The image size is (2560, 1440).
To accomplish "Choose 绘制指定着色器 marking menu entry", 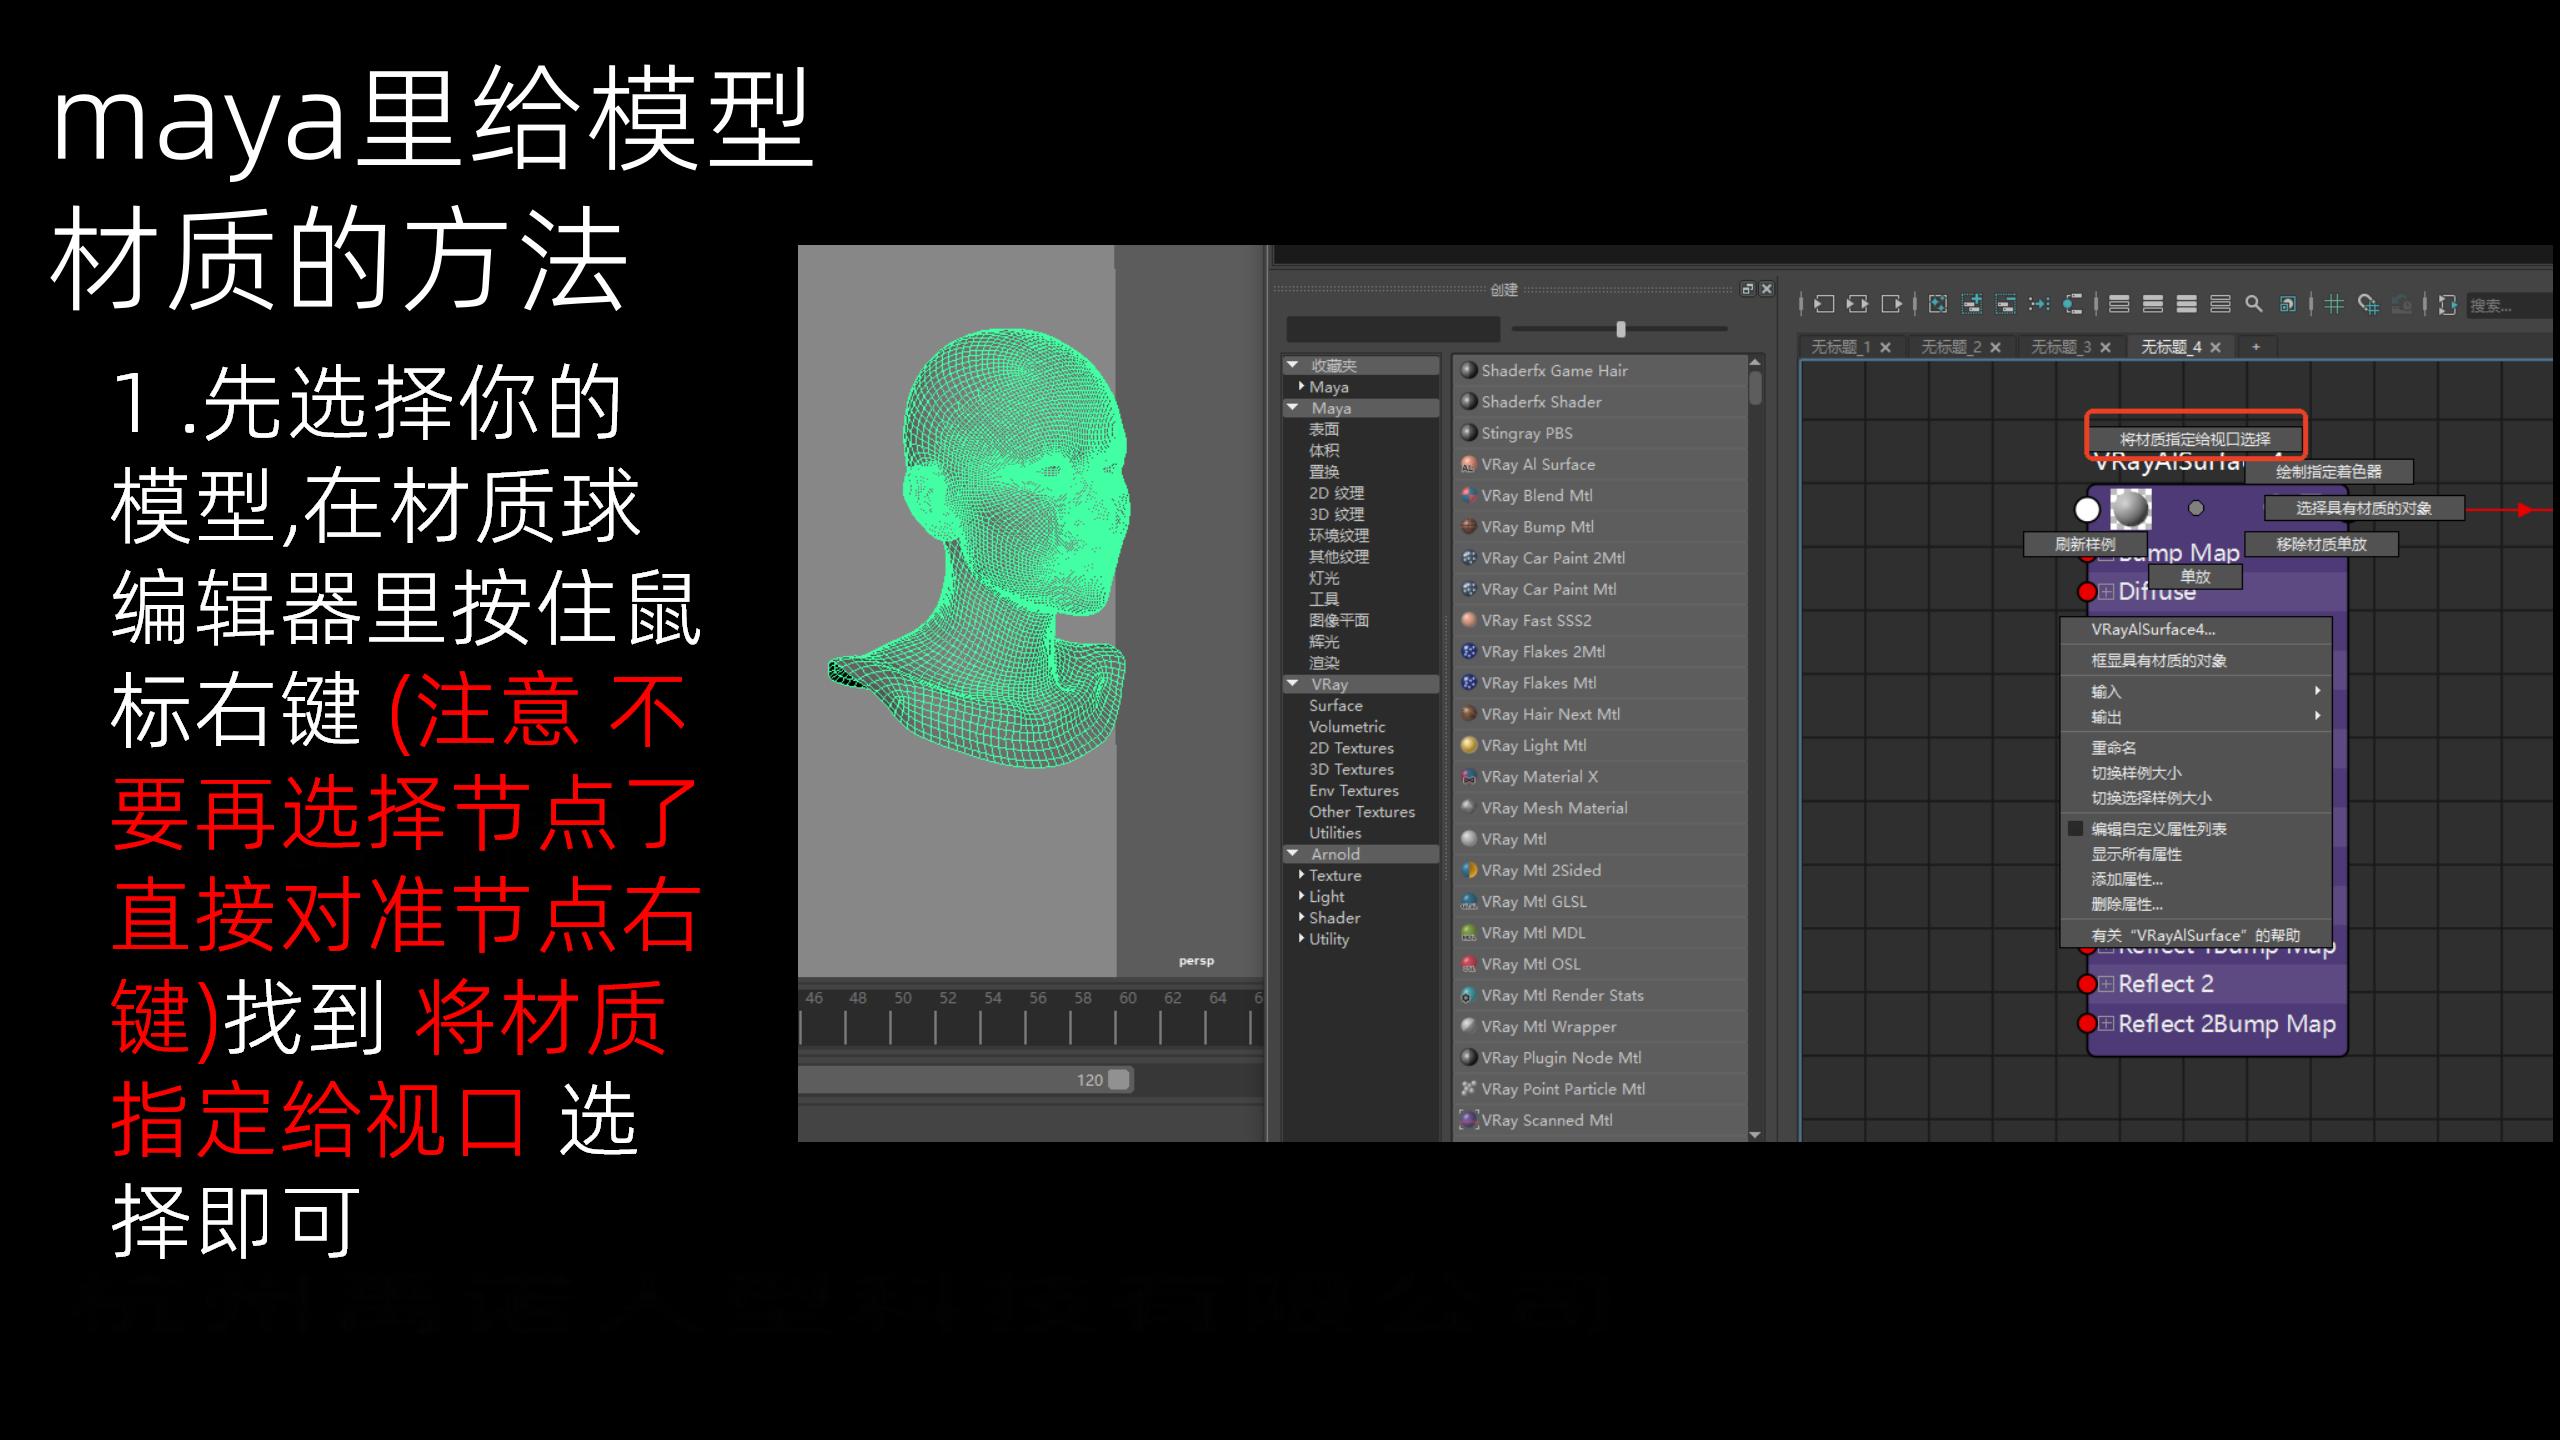I will (2329, 471).
